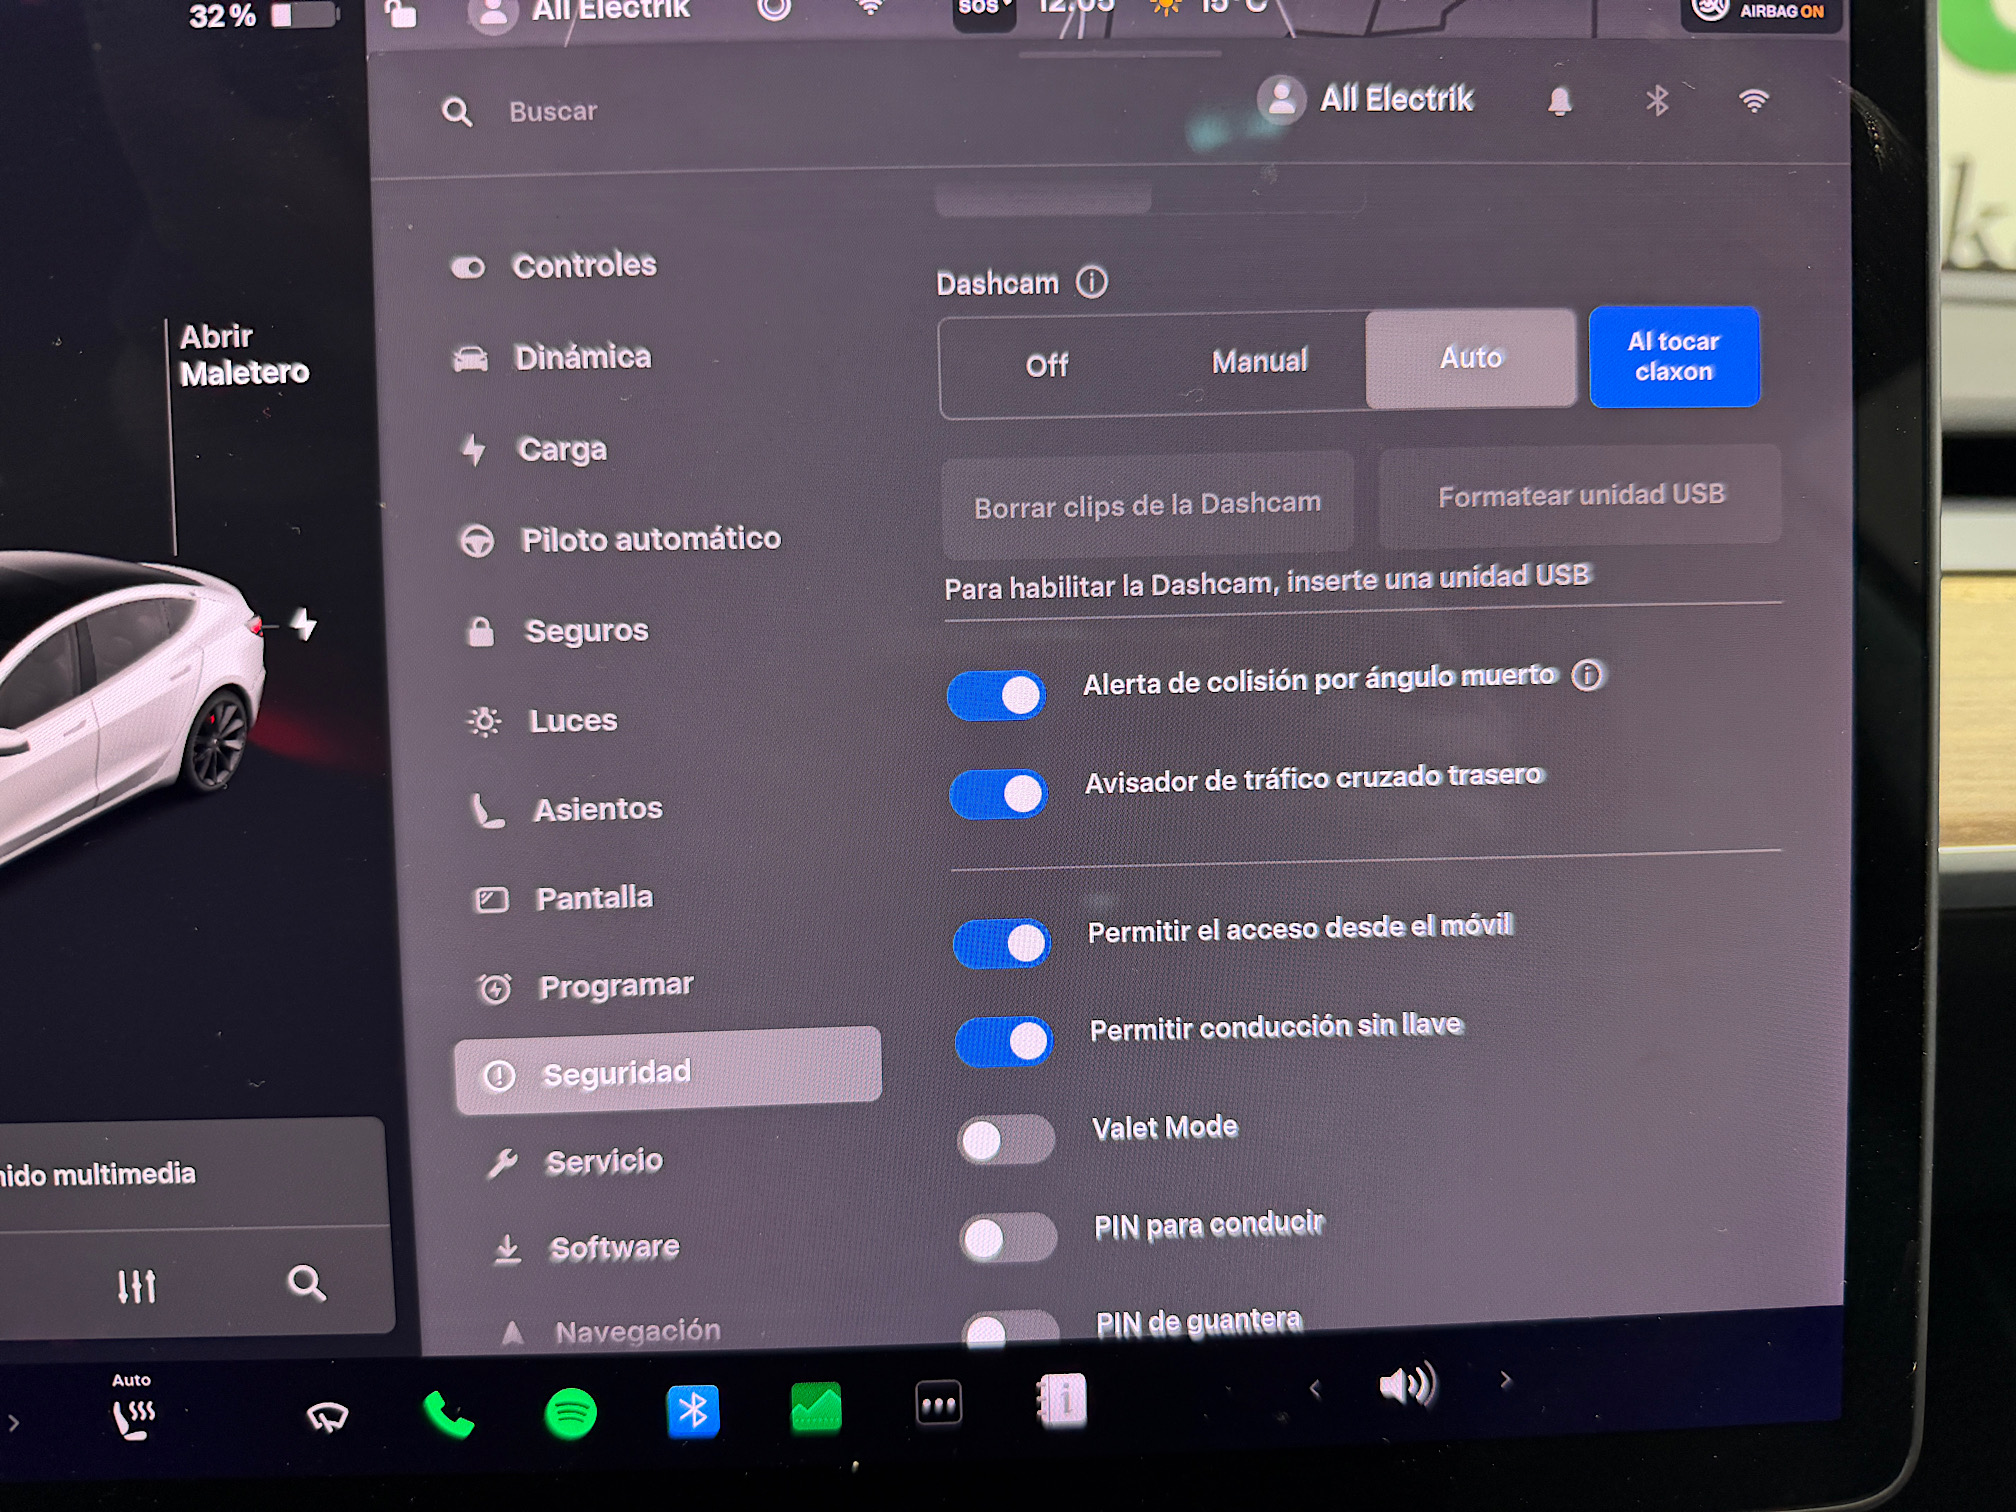Open the seat heater control icon
The image size is (2016, 1512).
133,1417
